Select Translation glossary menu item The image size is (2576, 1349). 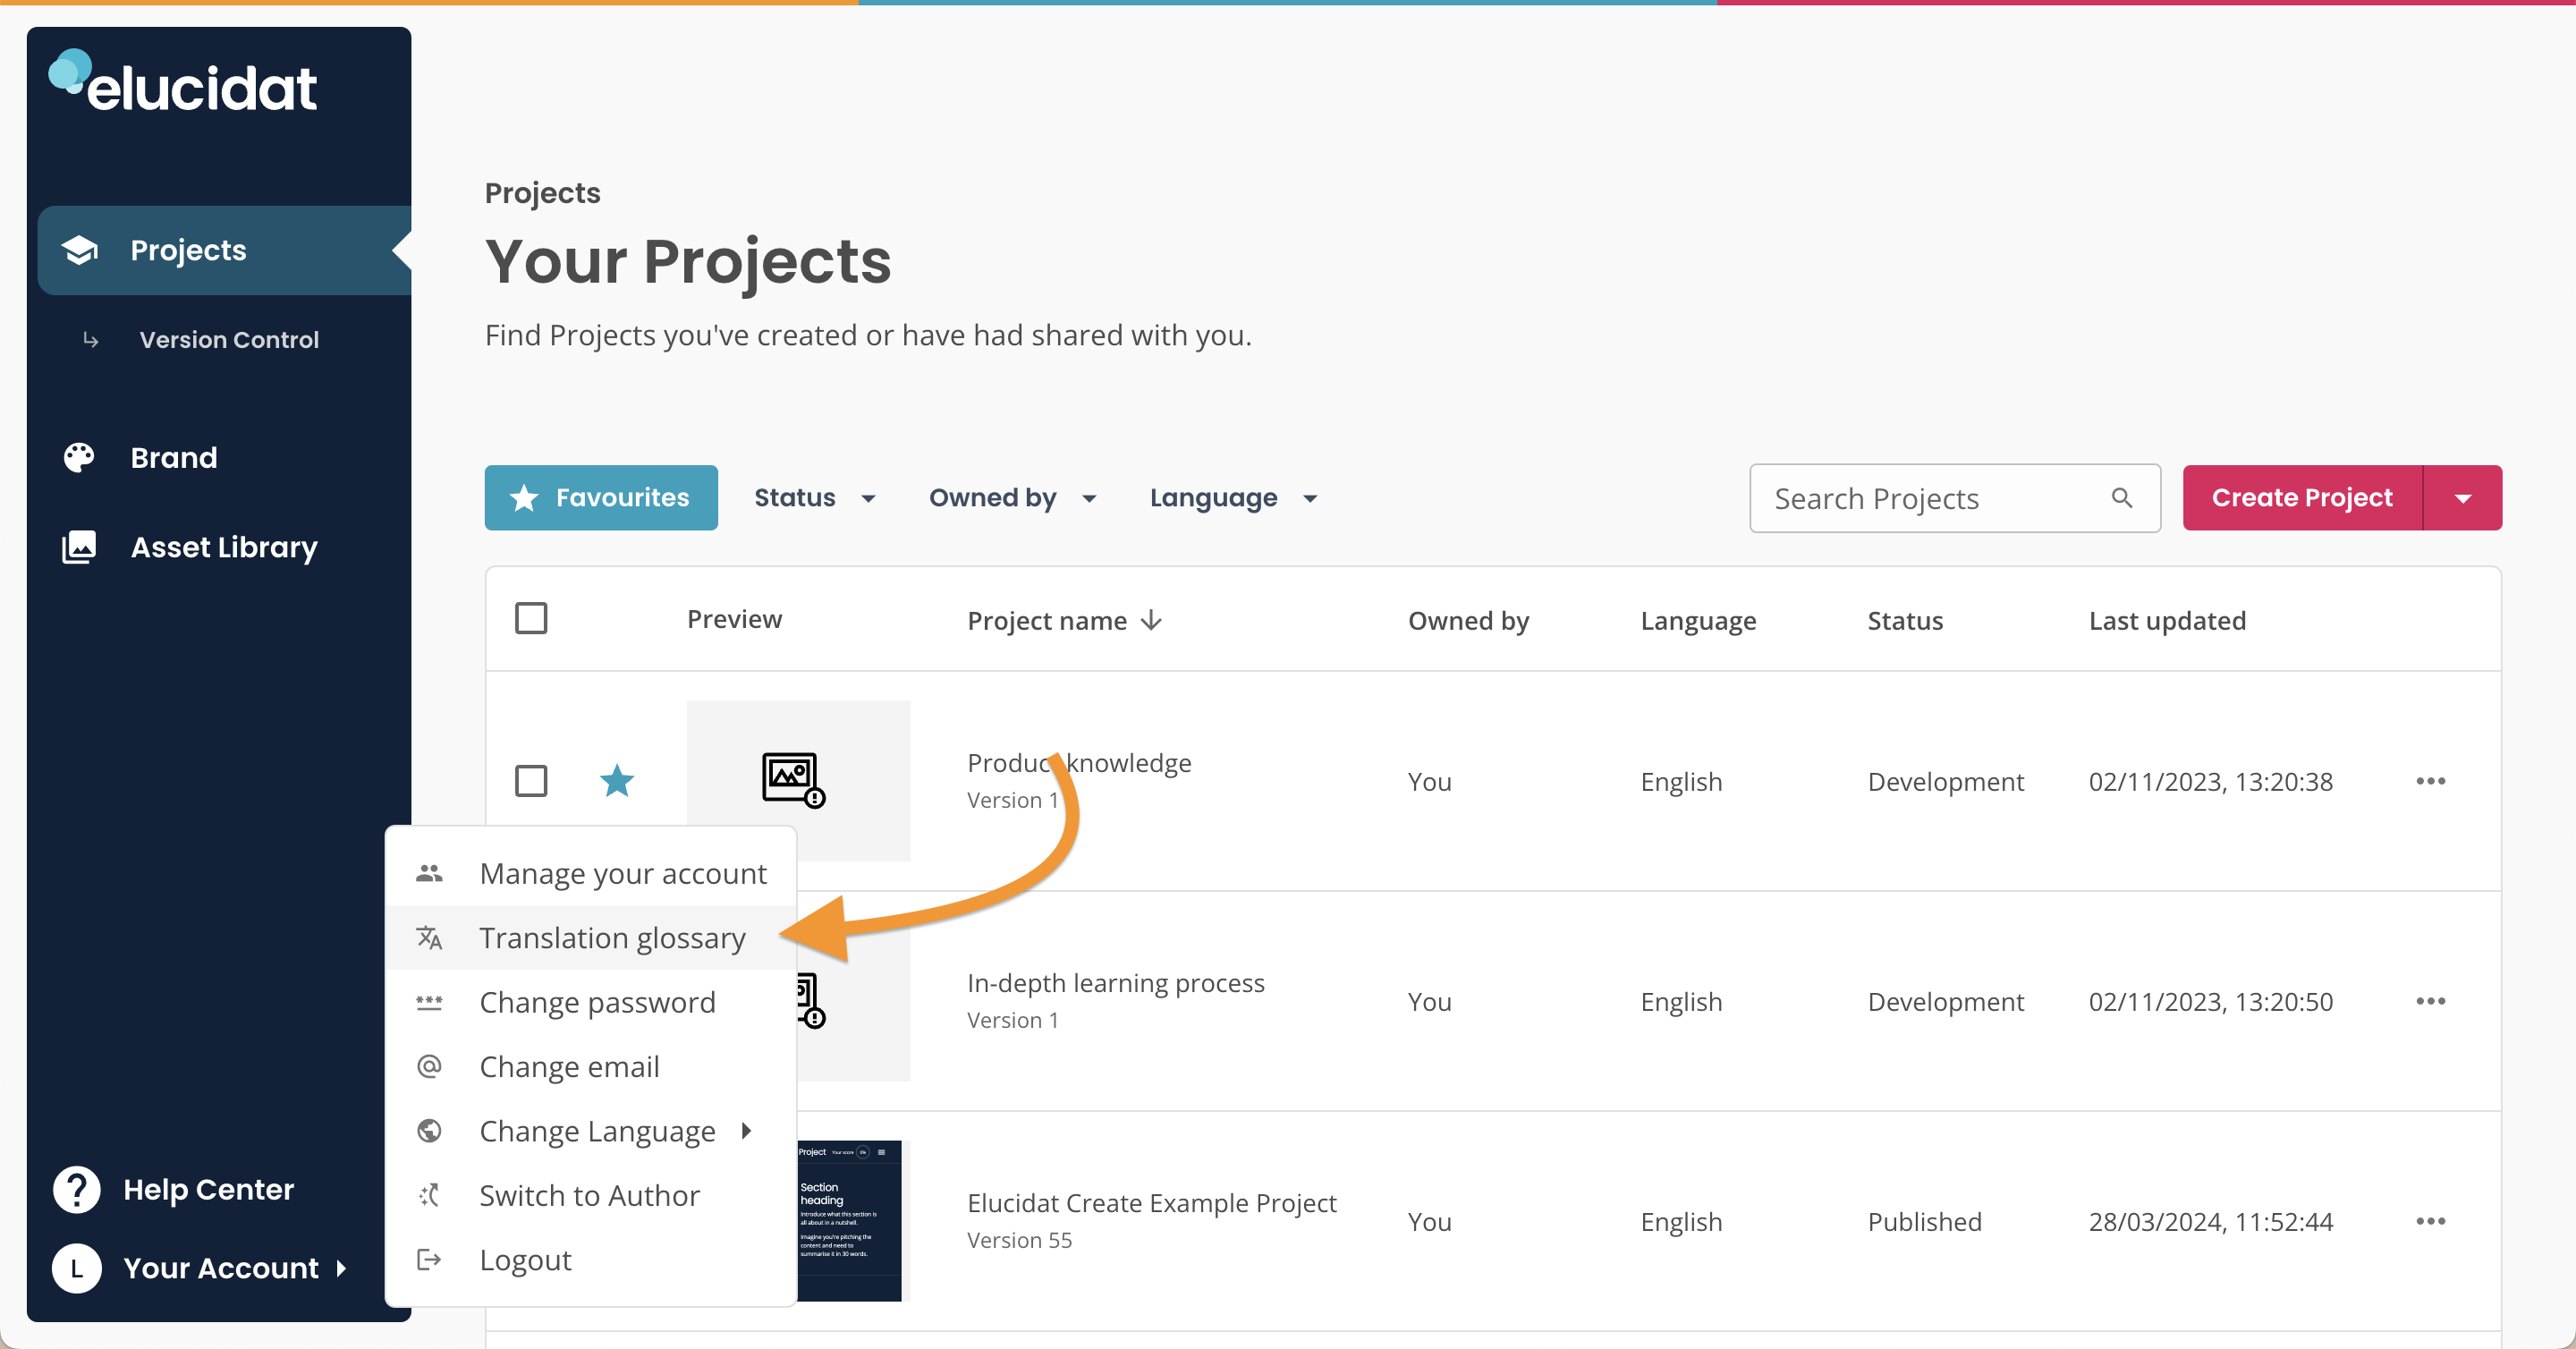pos(612,938)
